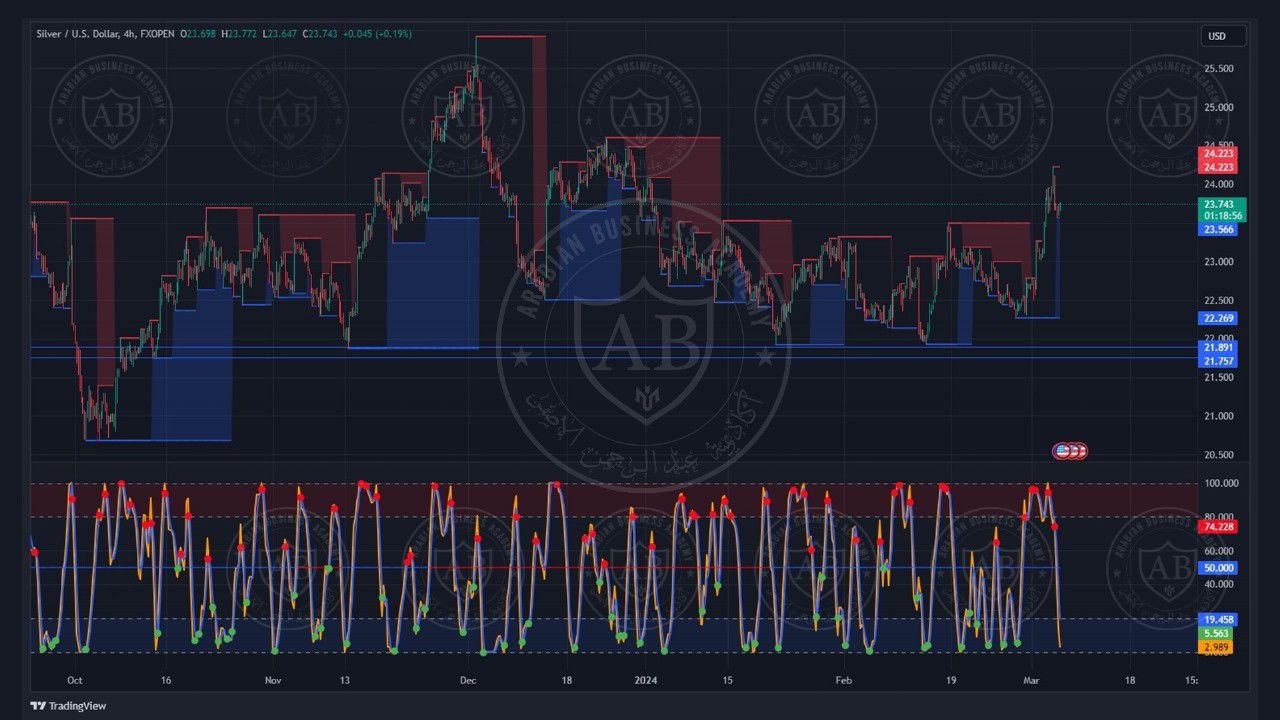Click the red 74.228 oscillator label

pyautogui.click(x=1217, y=526)
